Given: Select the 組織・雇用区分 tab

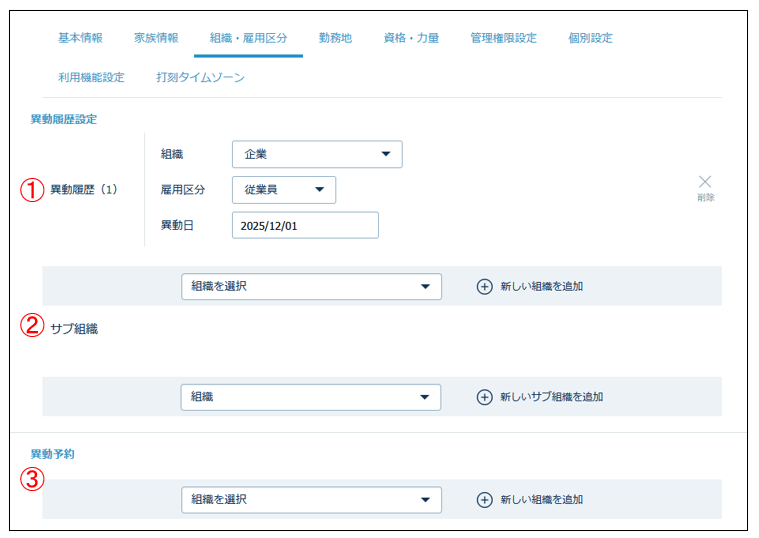Looking at the screenshot, I should tap(248, 38).
